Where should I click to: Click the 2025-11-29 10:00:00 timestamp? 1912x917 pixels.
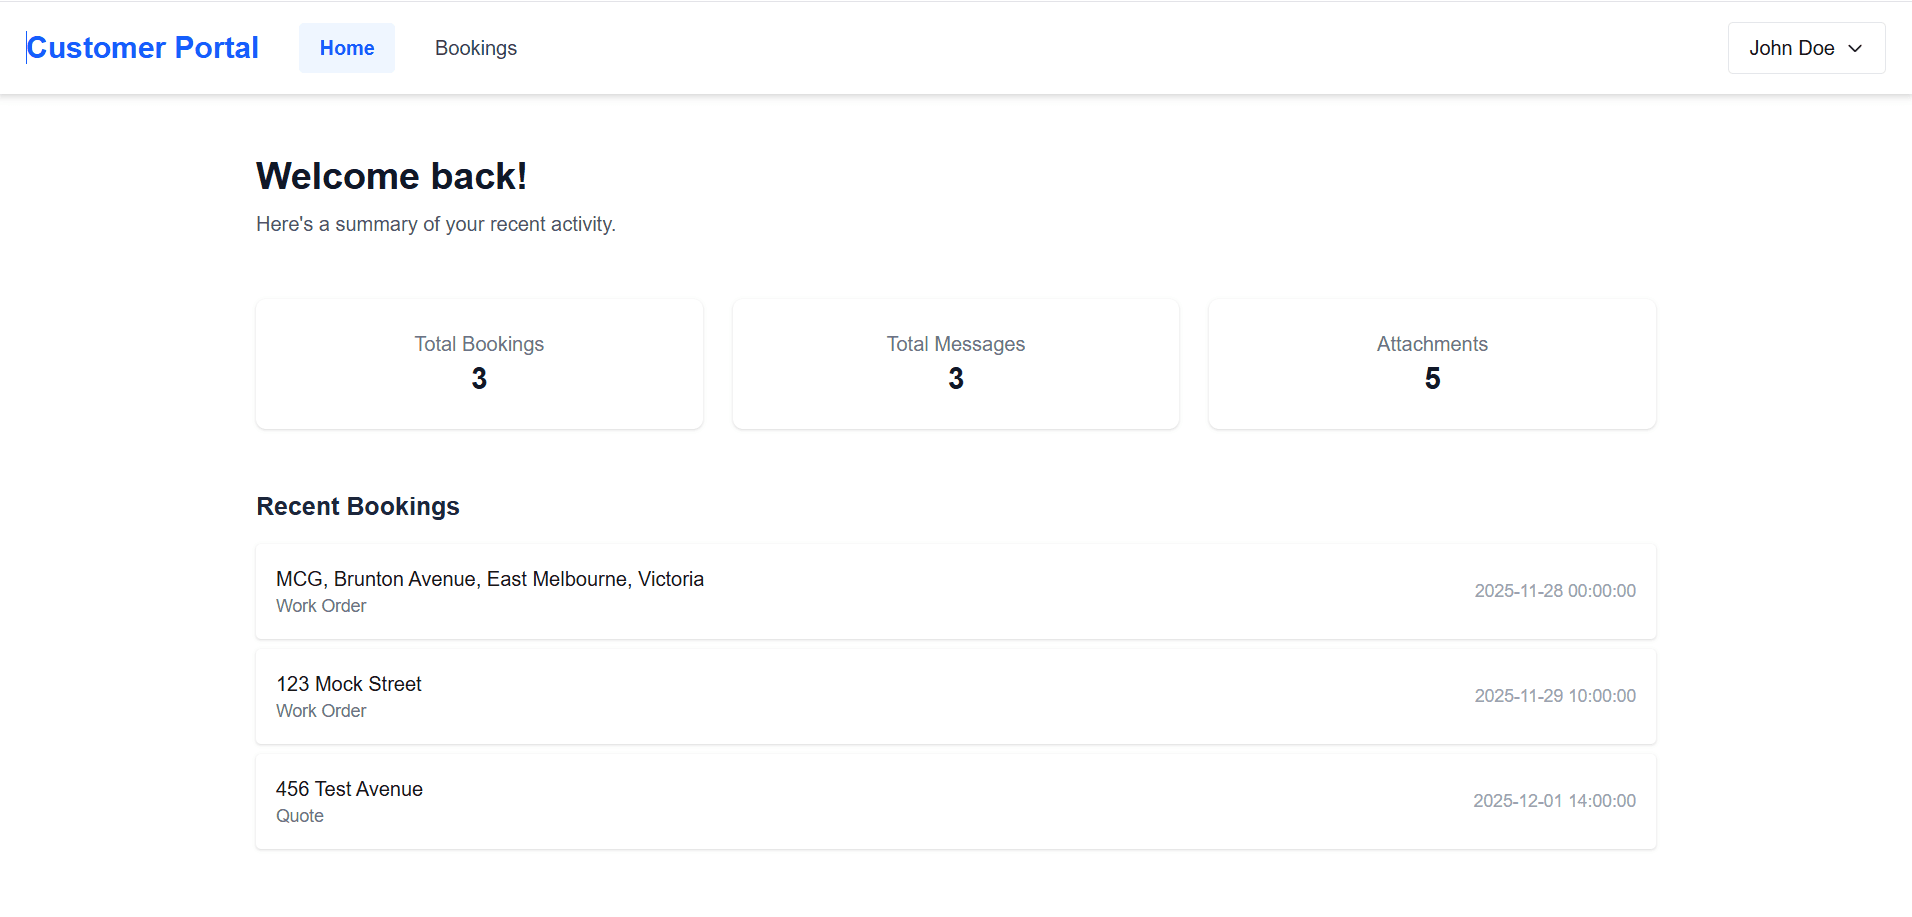(x=1555, y=695)
